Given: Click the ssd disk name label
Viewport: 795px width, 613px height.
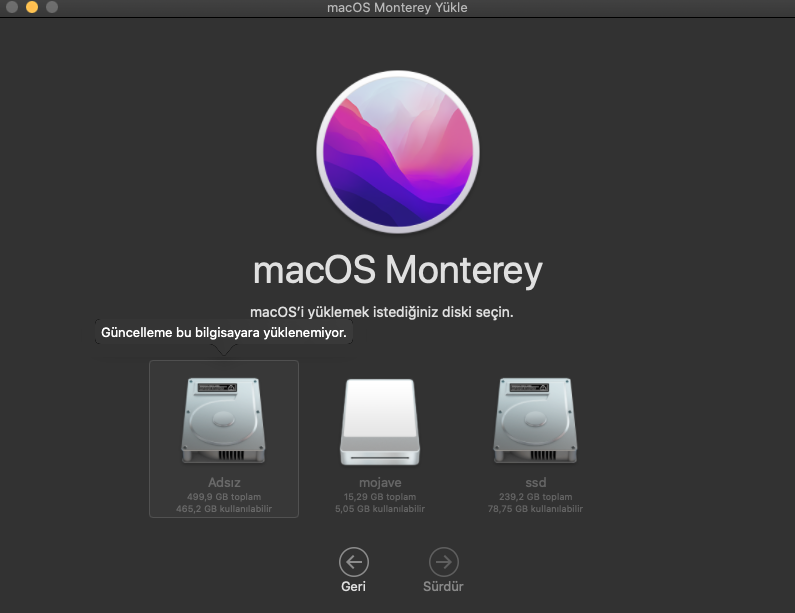Looking at the screenshot, I should coord(533,483).
